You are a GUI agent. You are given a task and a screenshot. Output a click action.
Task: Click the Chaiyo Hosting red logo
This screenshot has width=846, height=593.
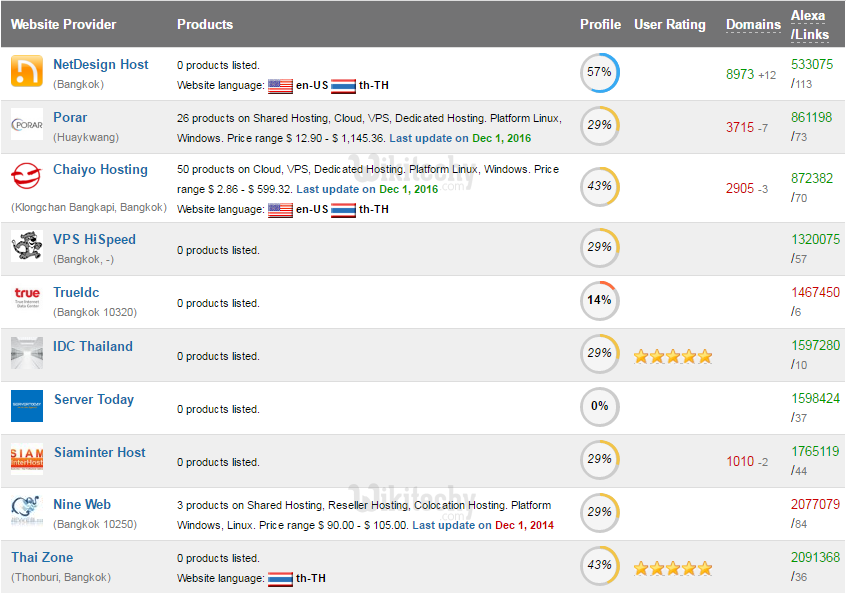point(27,177)
